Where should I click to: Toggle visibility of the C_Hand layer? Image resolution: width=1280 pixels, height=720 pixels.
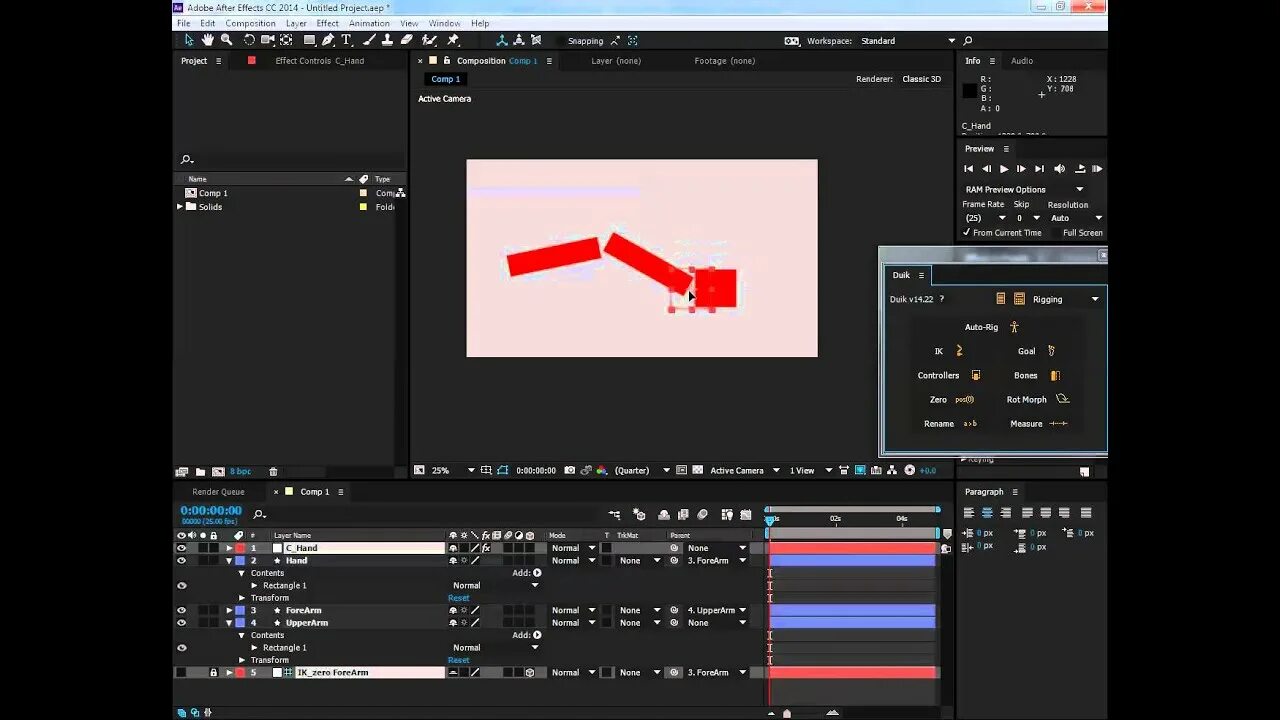(182, 547)
